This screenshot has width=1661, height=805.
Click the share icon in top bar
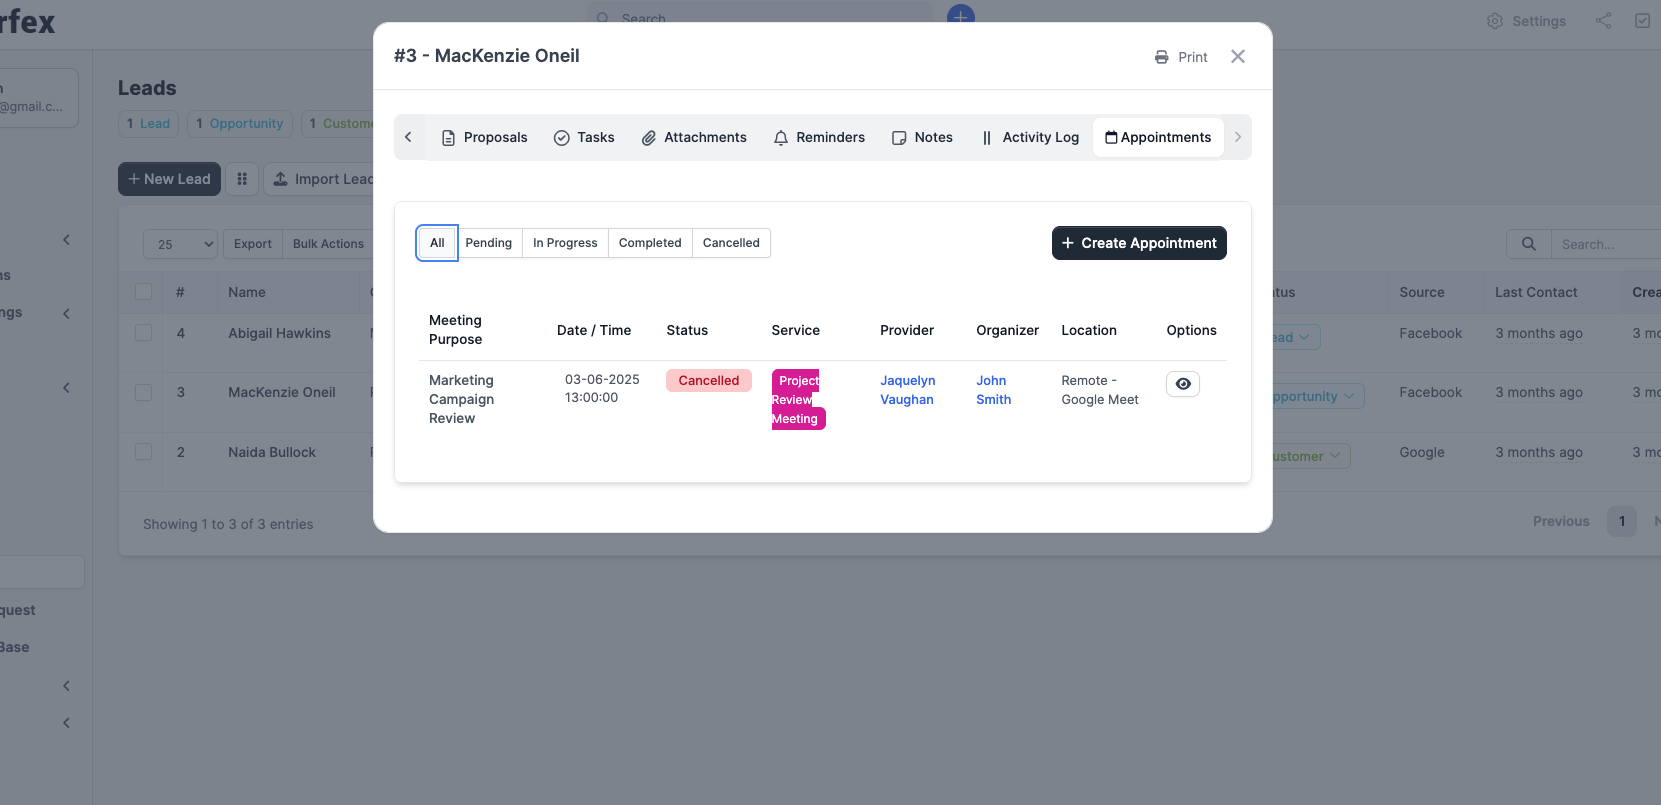click(1604, 21)
